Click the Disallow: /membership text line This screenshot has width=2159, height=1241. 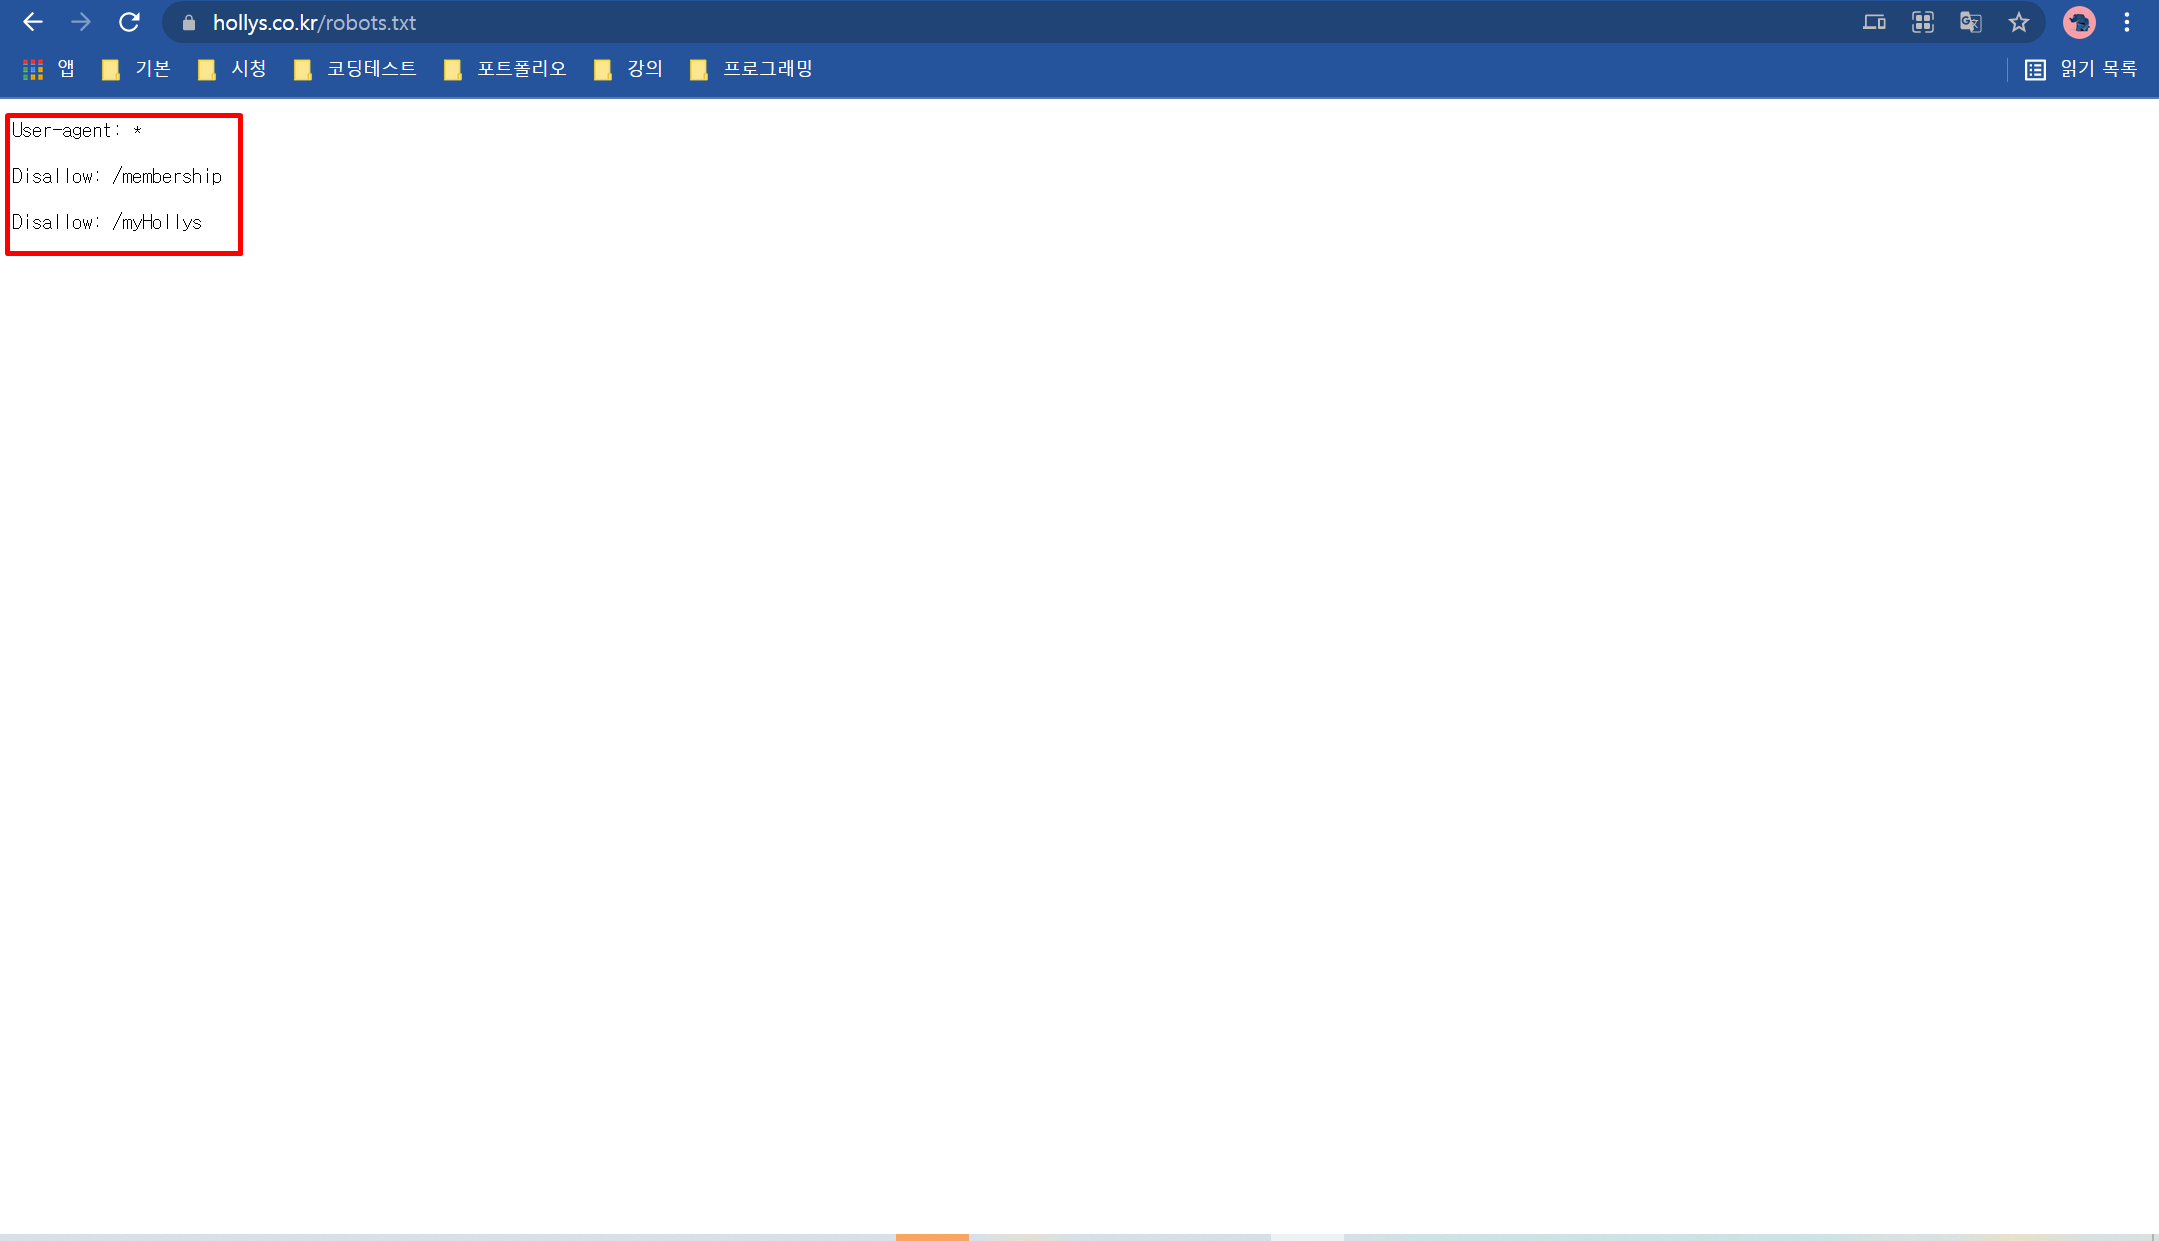pyautogui.click(x=117, y=177)
